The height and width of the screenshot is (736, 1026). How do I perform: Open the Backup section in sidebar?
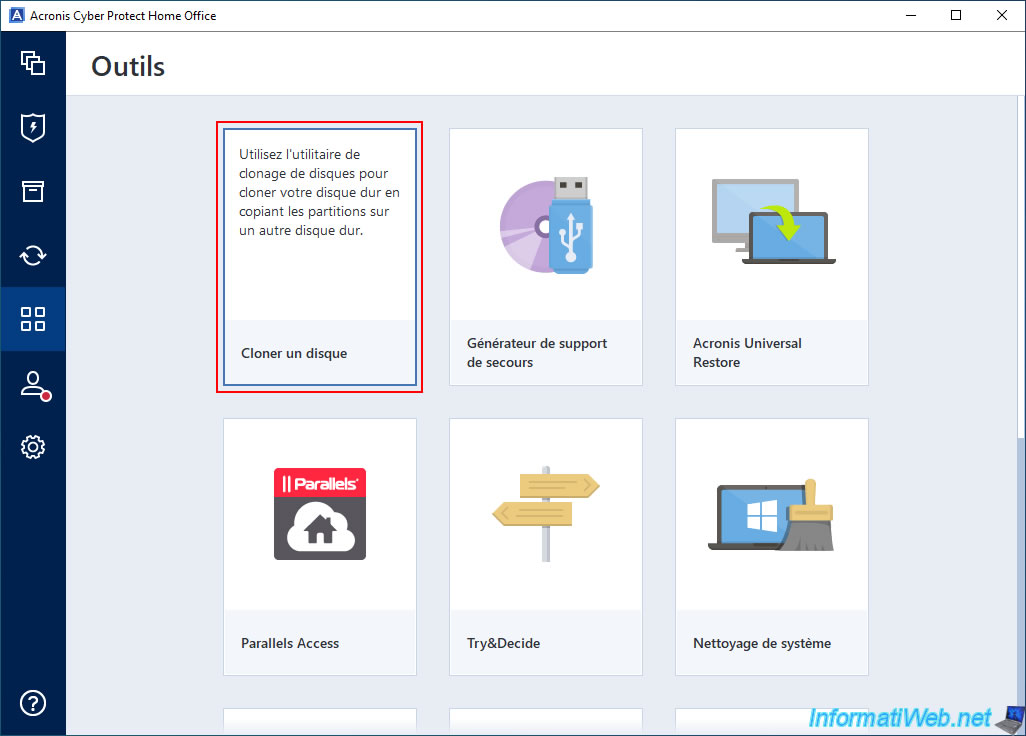(33, 64)
